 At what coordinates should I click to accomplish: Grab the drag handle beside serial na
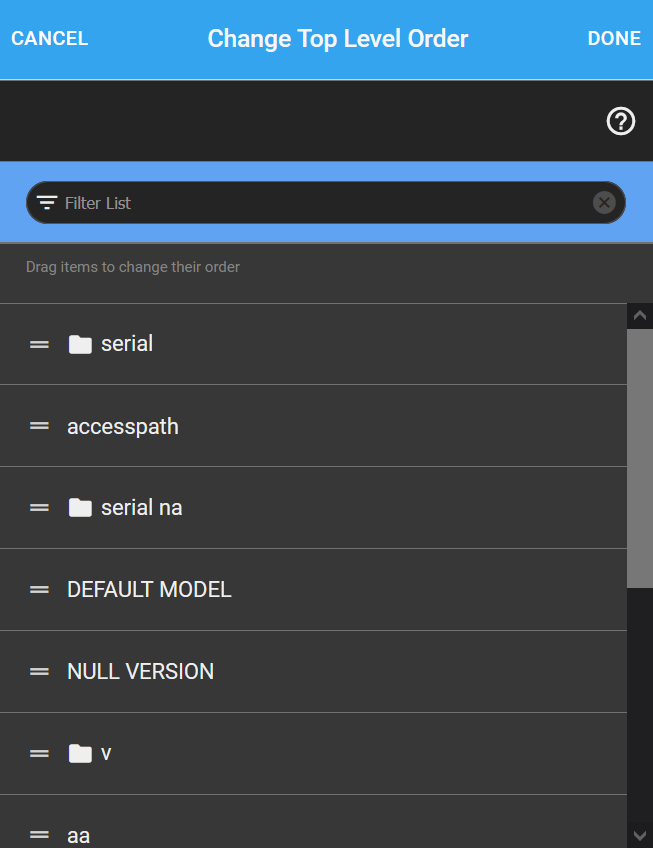pos(40,508)
